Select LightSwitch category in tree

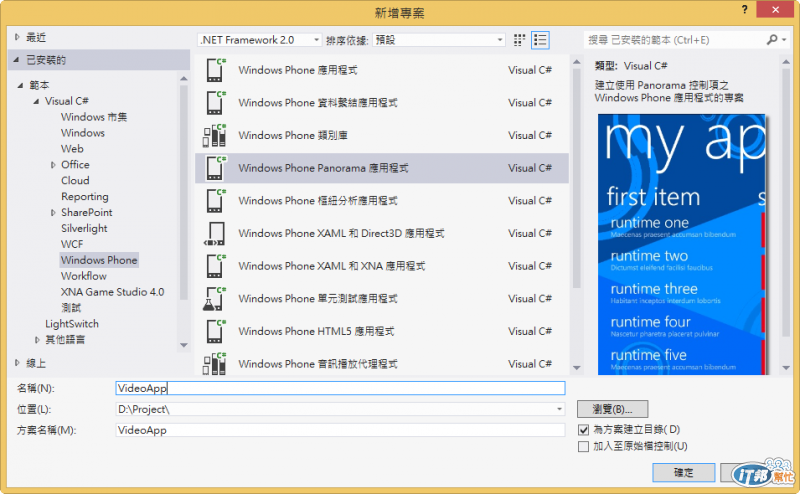coord(72,324)
